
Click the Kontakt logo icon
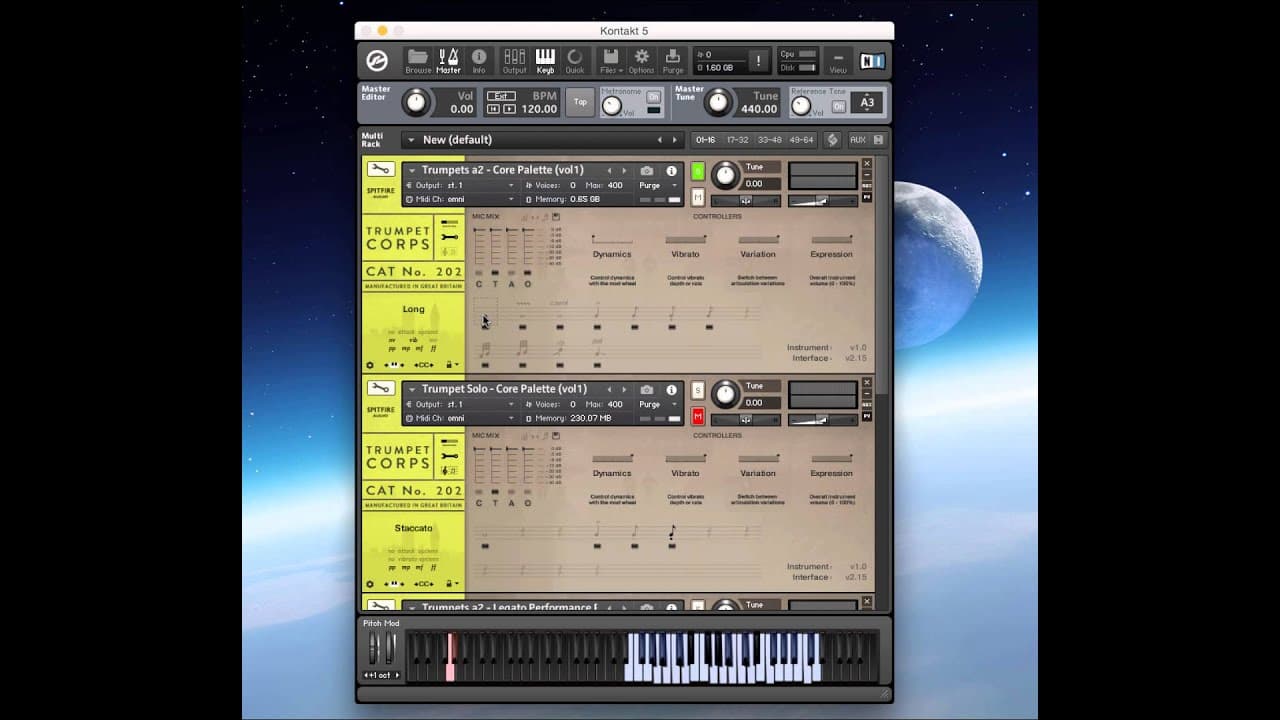click(x=378, y=61)
